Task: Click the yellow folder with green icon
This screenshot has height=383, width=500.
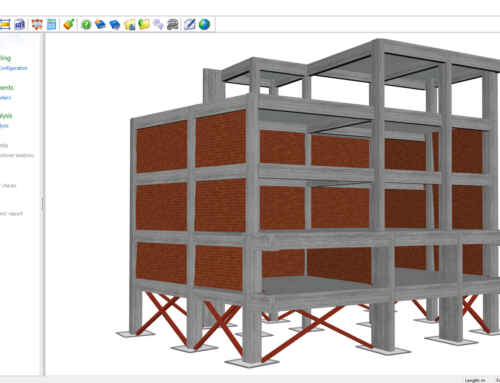Action: 144,24
